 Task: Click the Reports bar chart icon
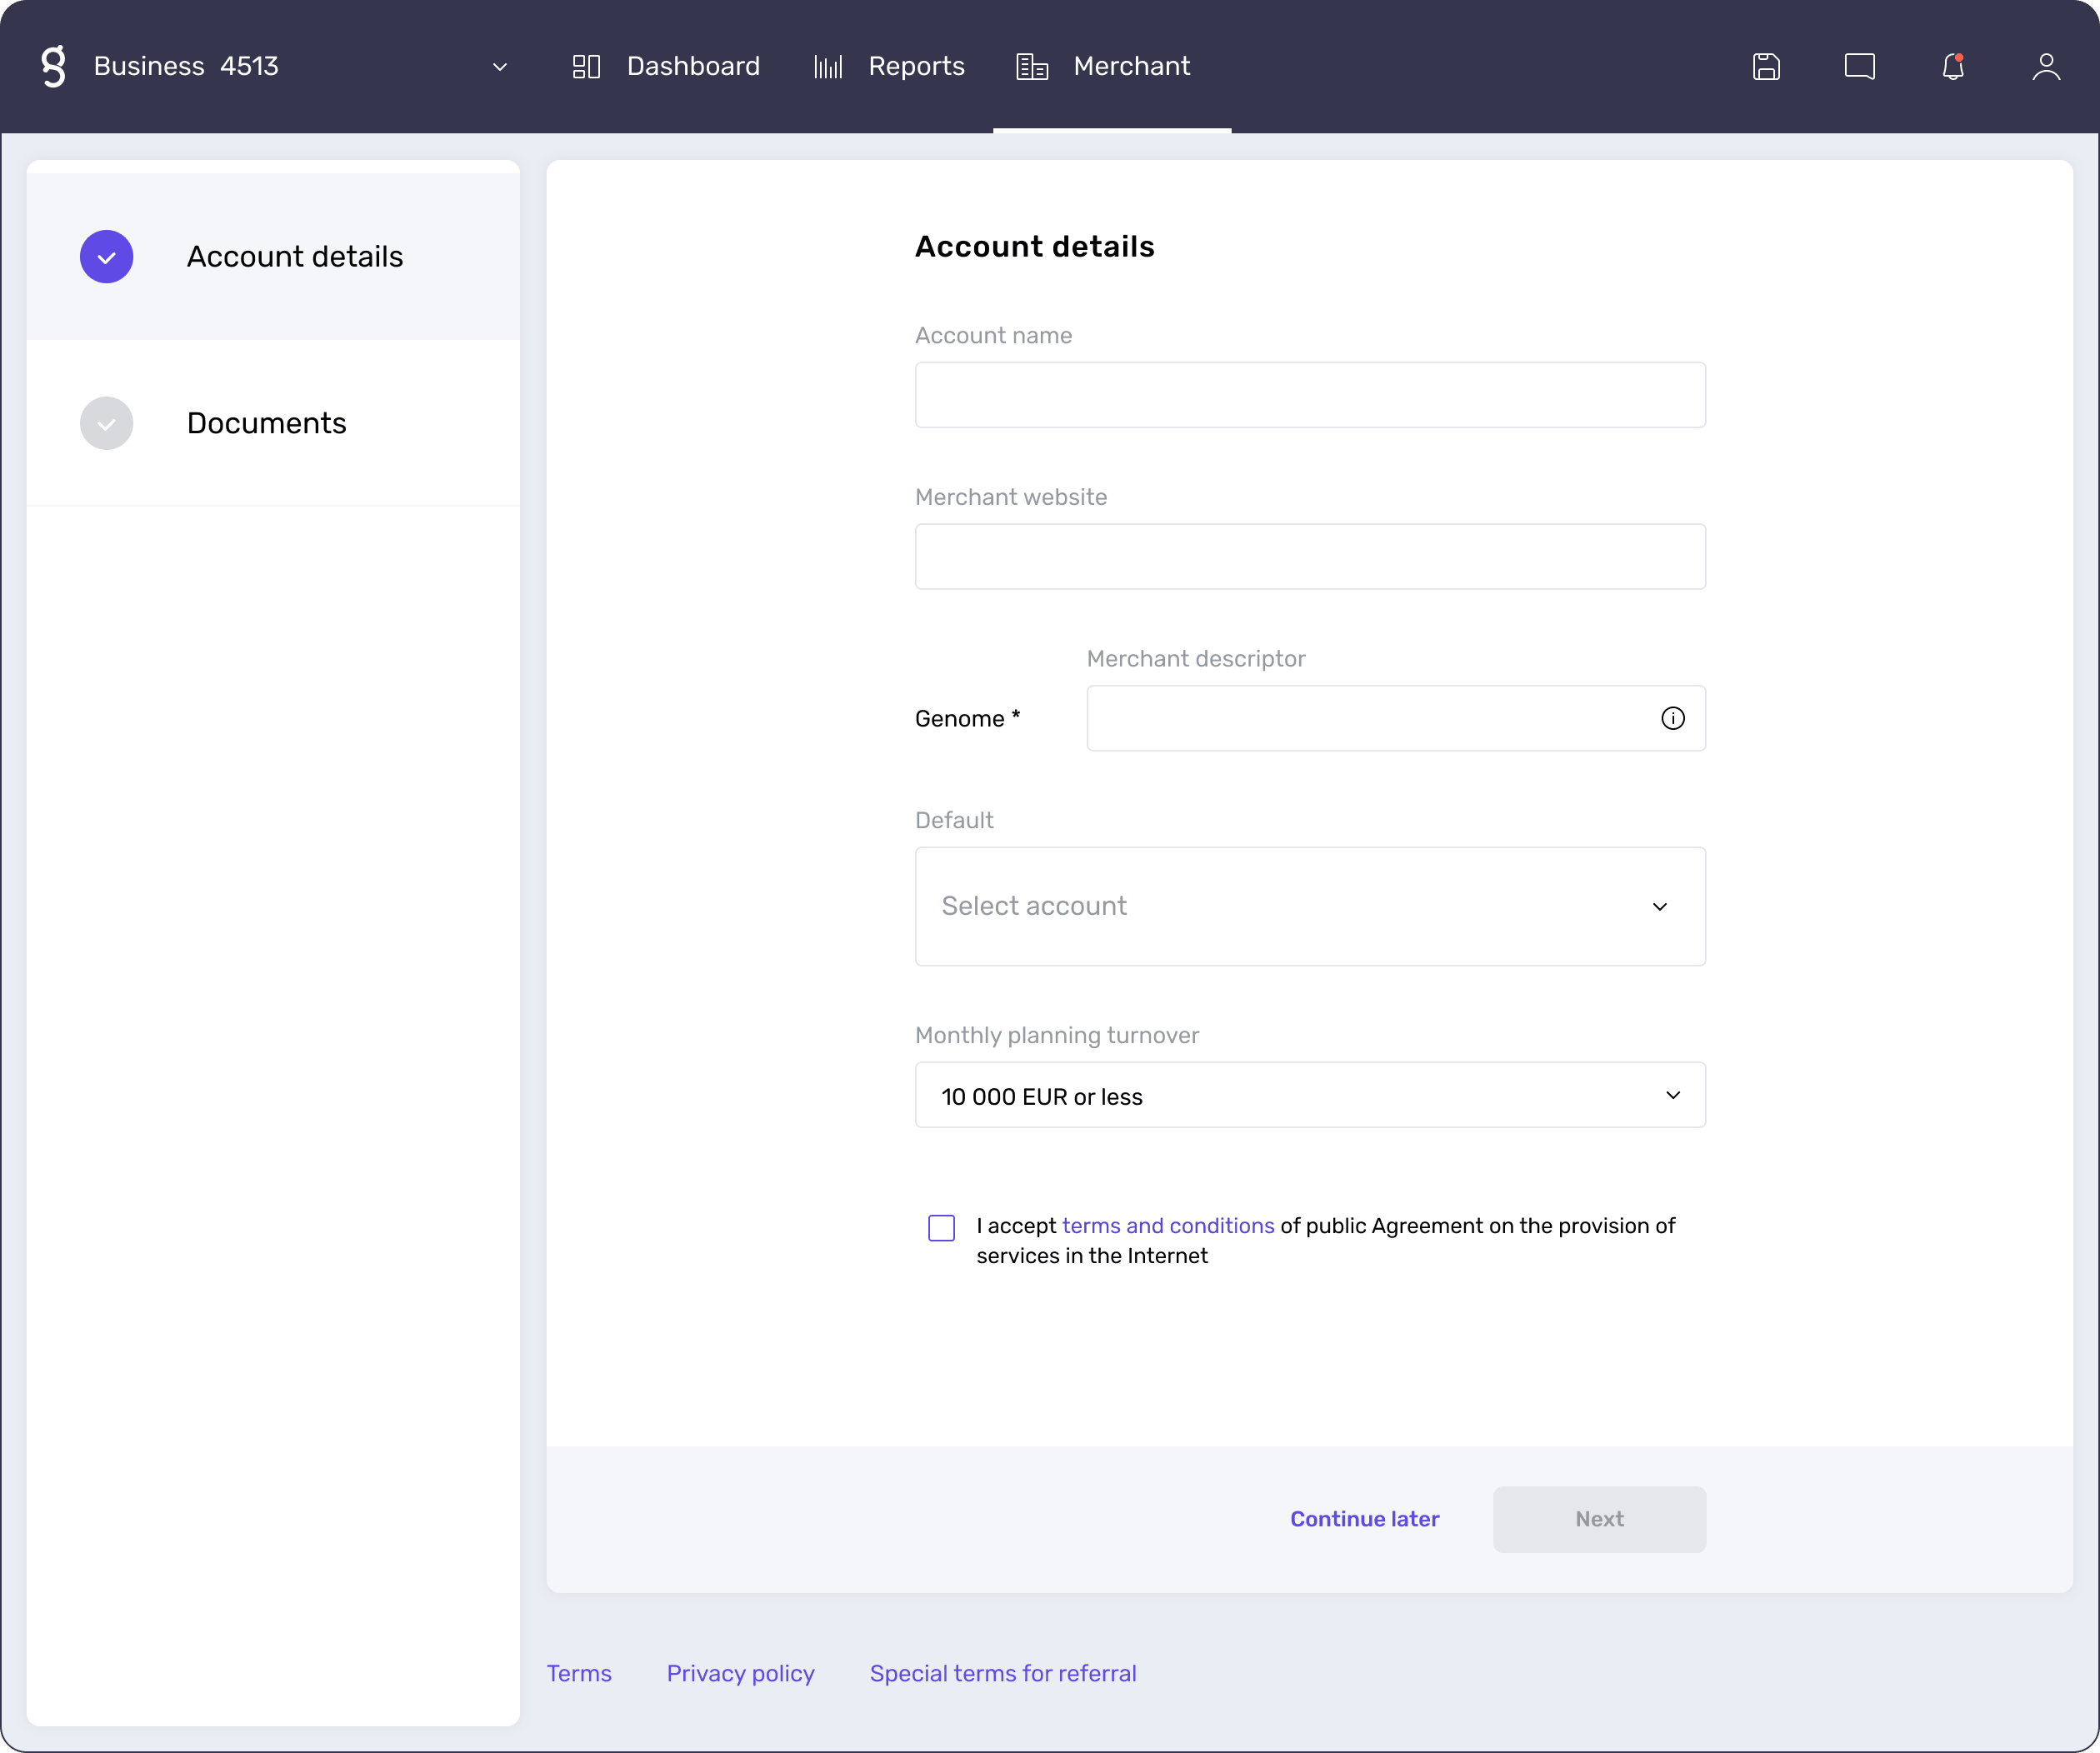click(x=828, y=67)
